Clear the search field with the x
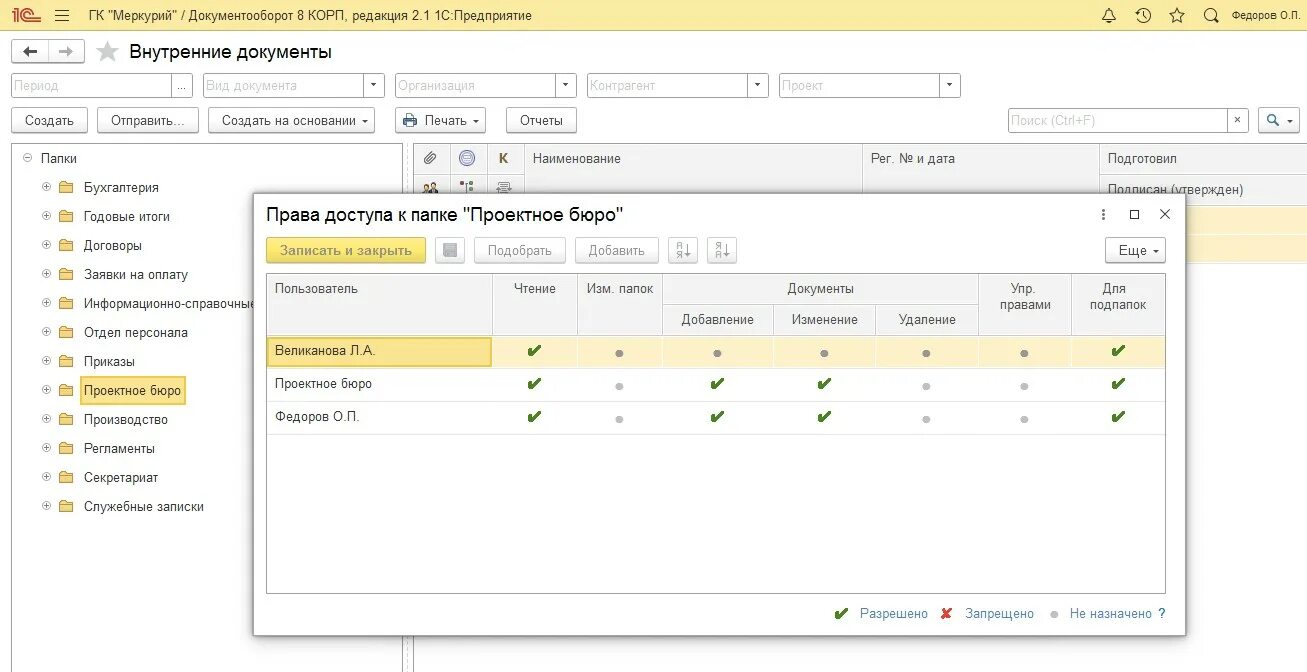The width and height of the screenshot is (1307, 672). (x=1238, y=120)
